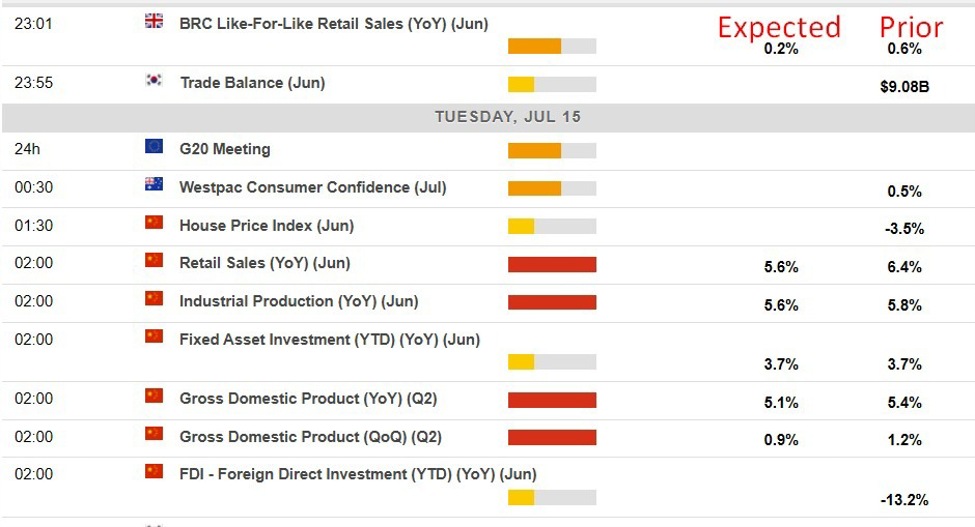Click China flag beside FDI Foreign Direct Investment
The height and width of the screenshot is (527, 975).
click(154, 472)
